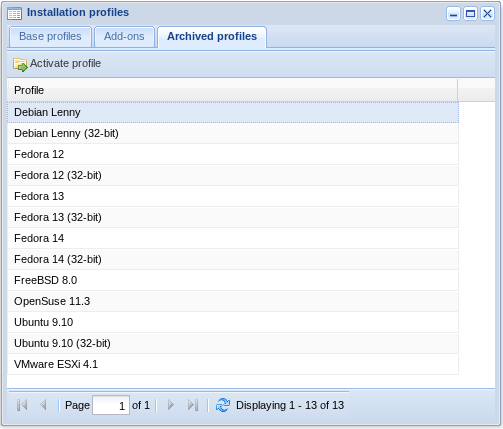Screen dimensions: 503x429
Task: Click the Activate profile folder icon
Action: (20, 64)
